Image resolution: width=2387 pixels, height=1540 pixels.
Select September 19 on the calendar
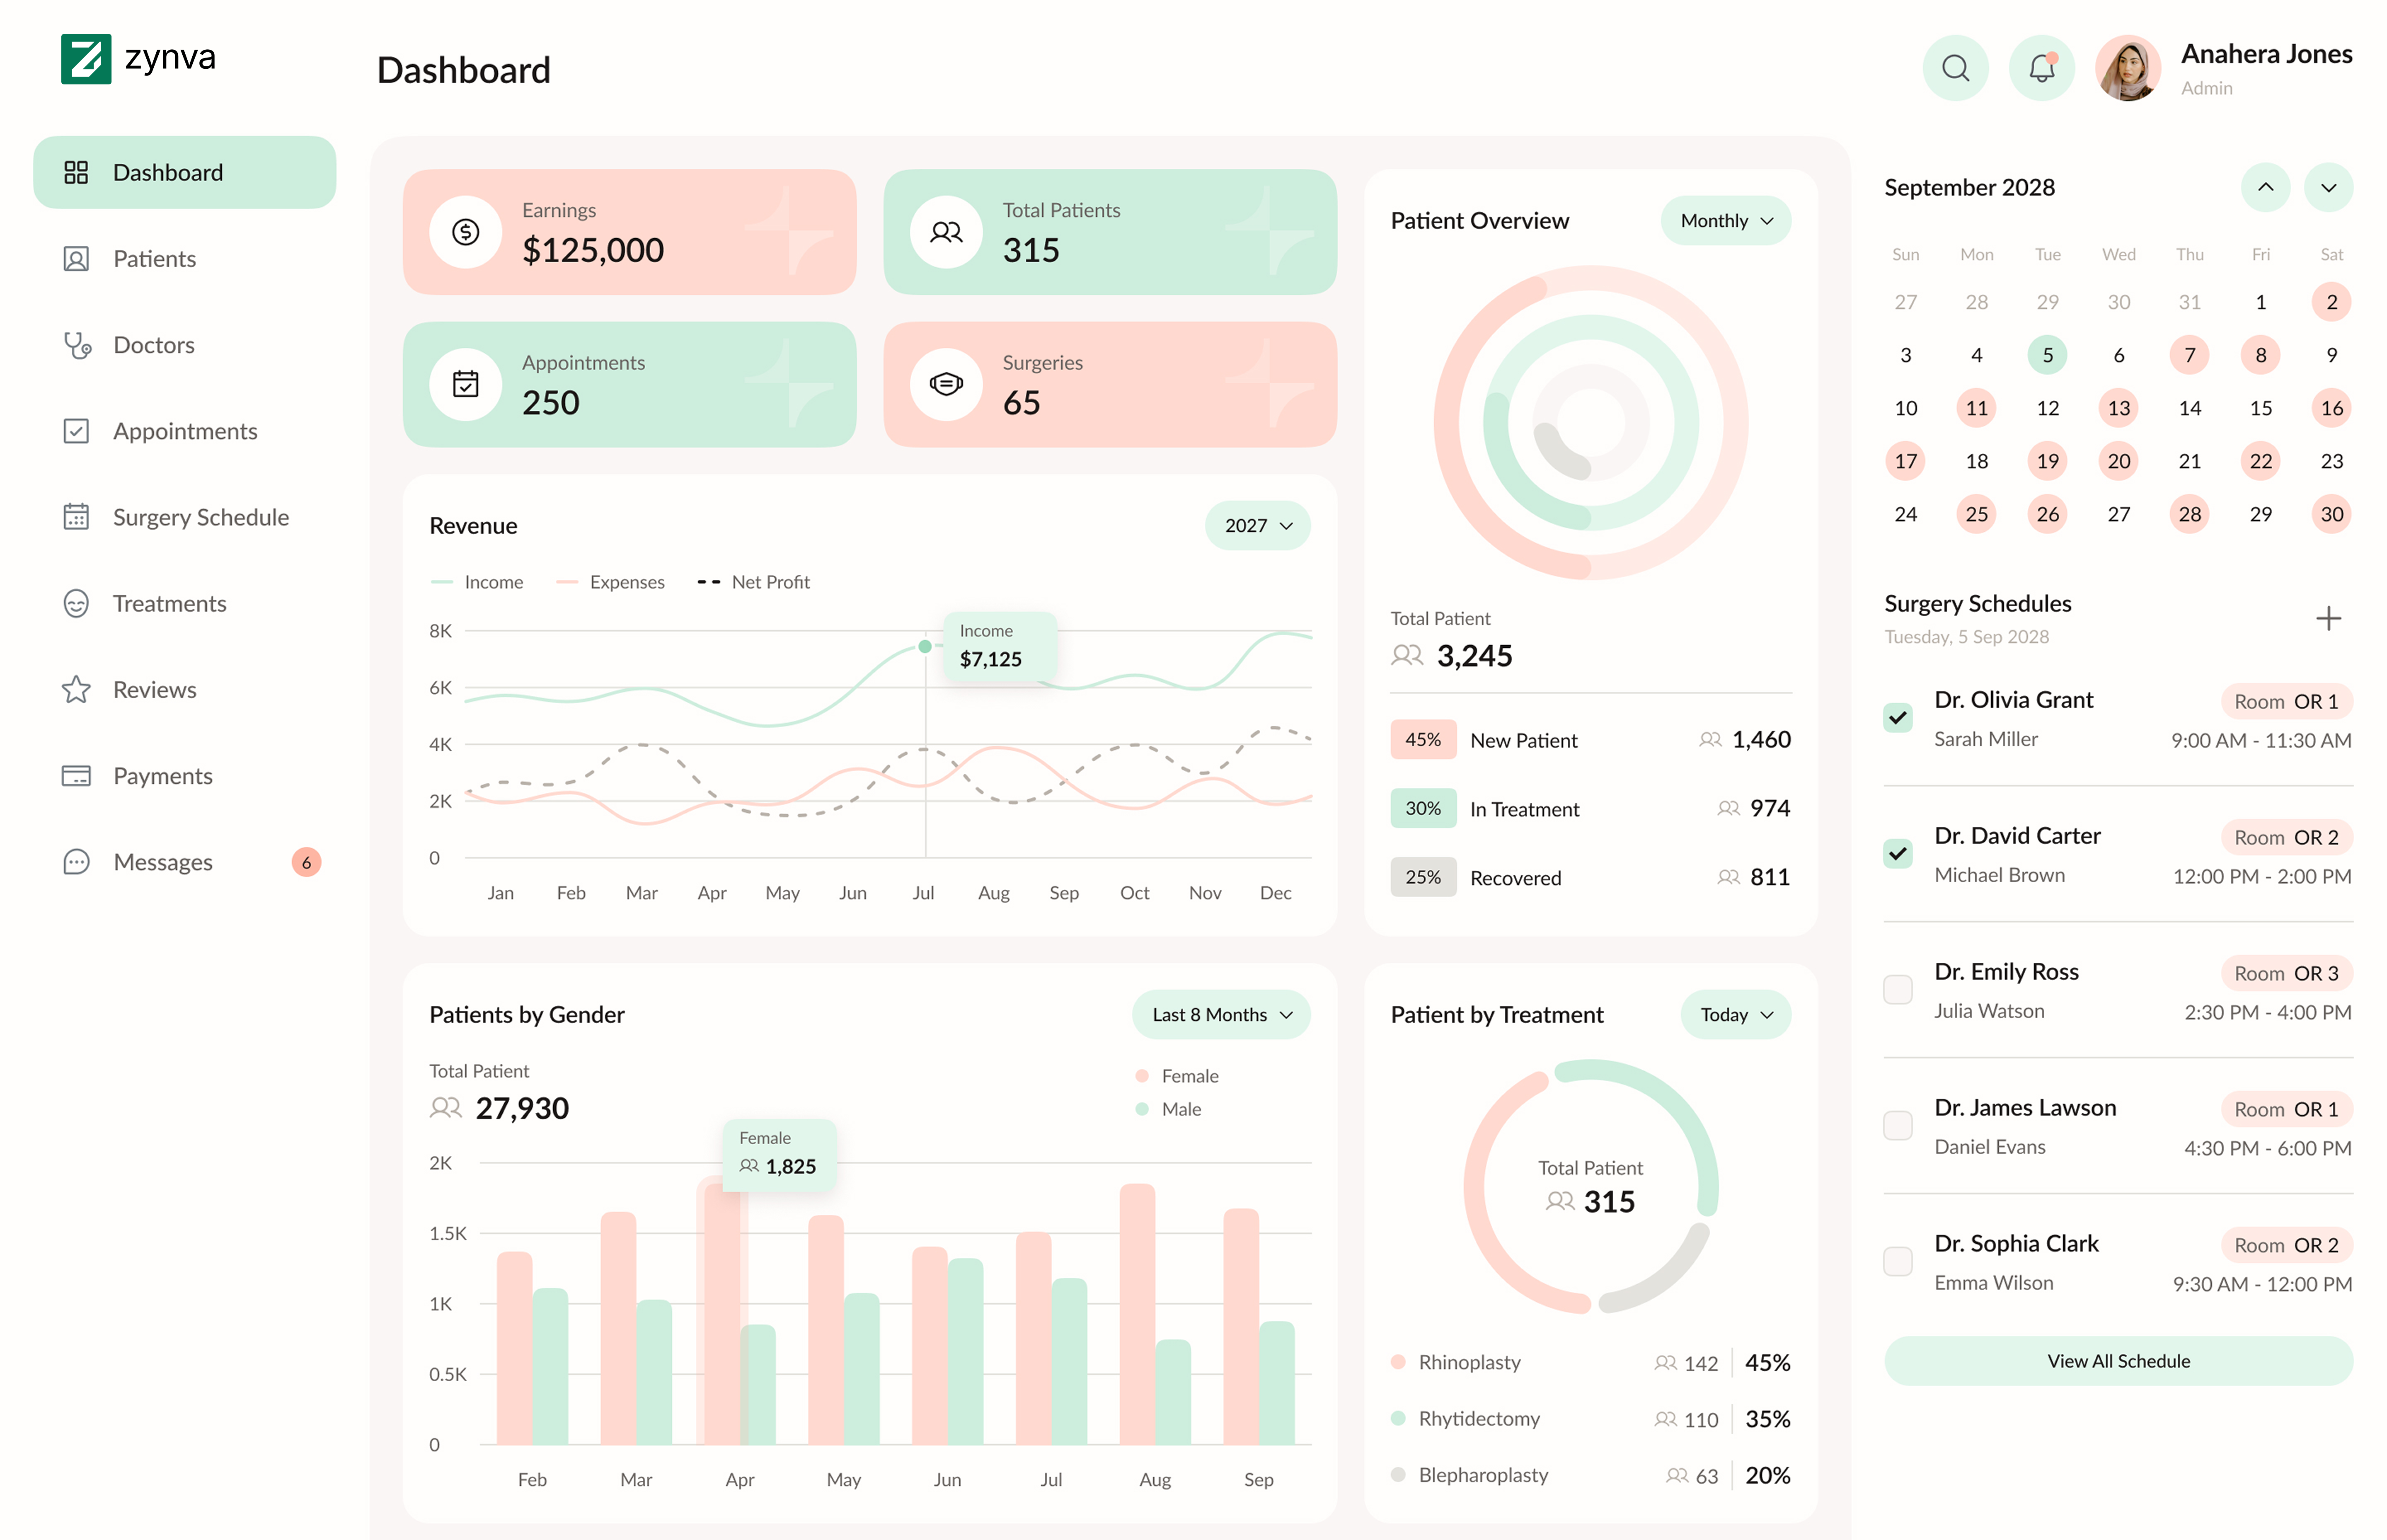click(2047, 461)
